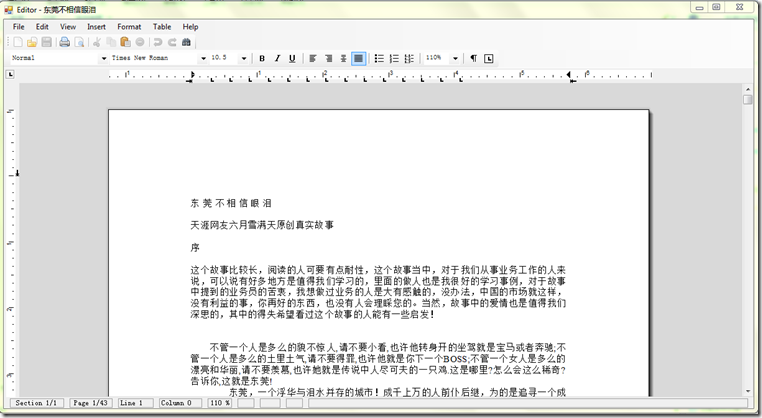Maximize the Editor window
Screen dimensions: 762x418
coord(716,7)
